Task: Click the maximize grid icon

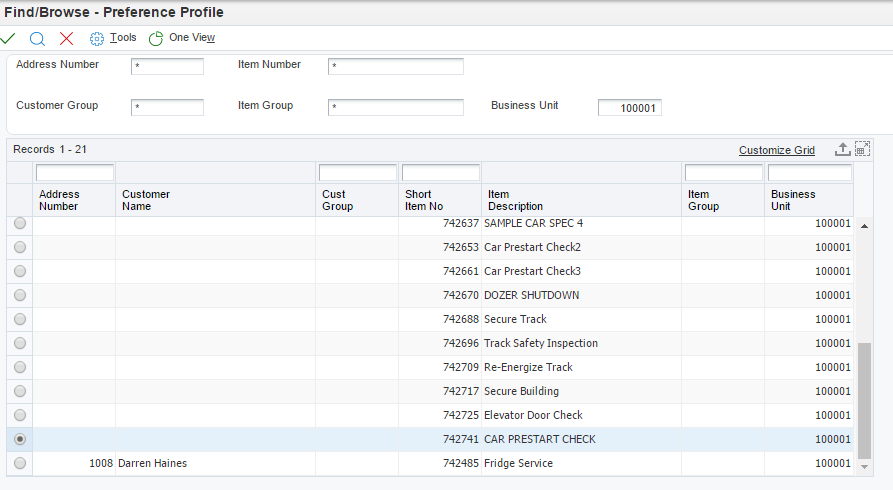Action: (862, 149)
